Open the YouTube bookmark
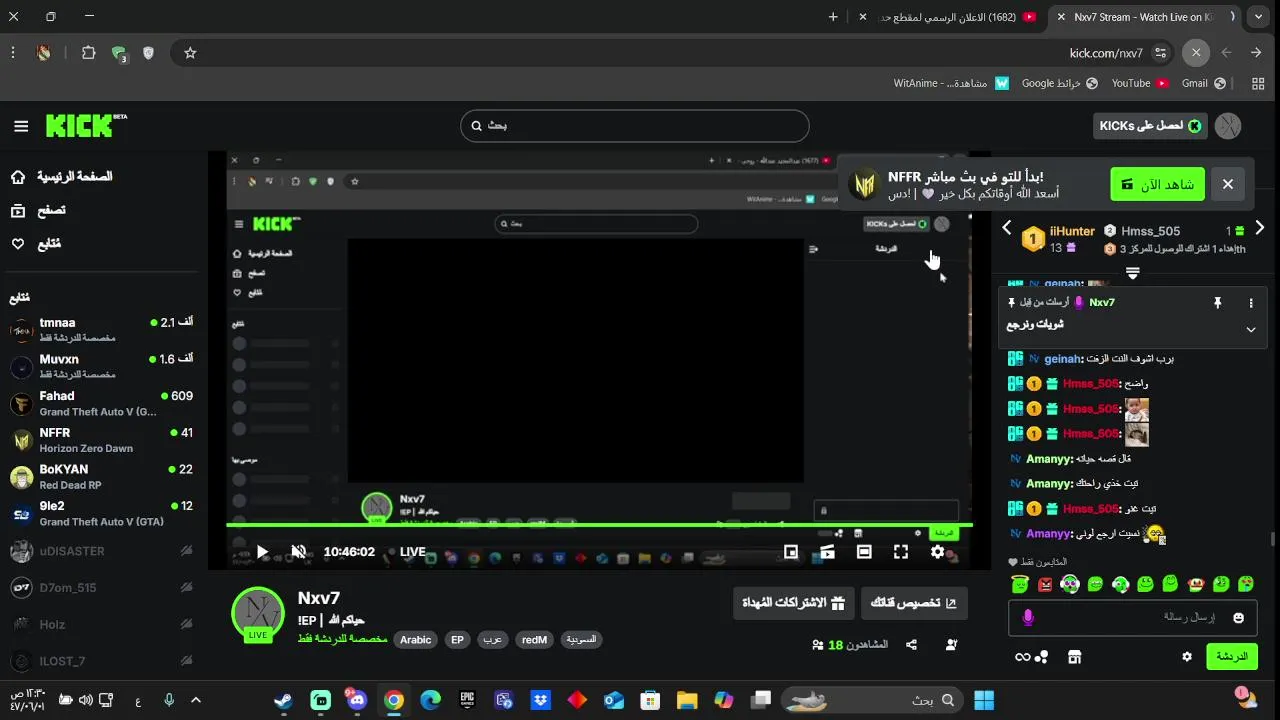This screenshot has width=1280, height=720. [1140, 84]
